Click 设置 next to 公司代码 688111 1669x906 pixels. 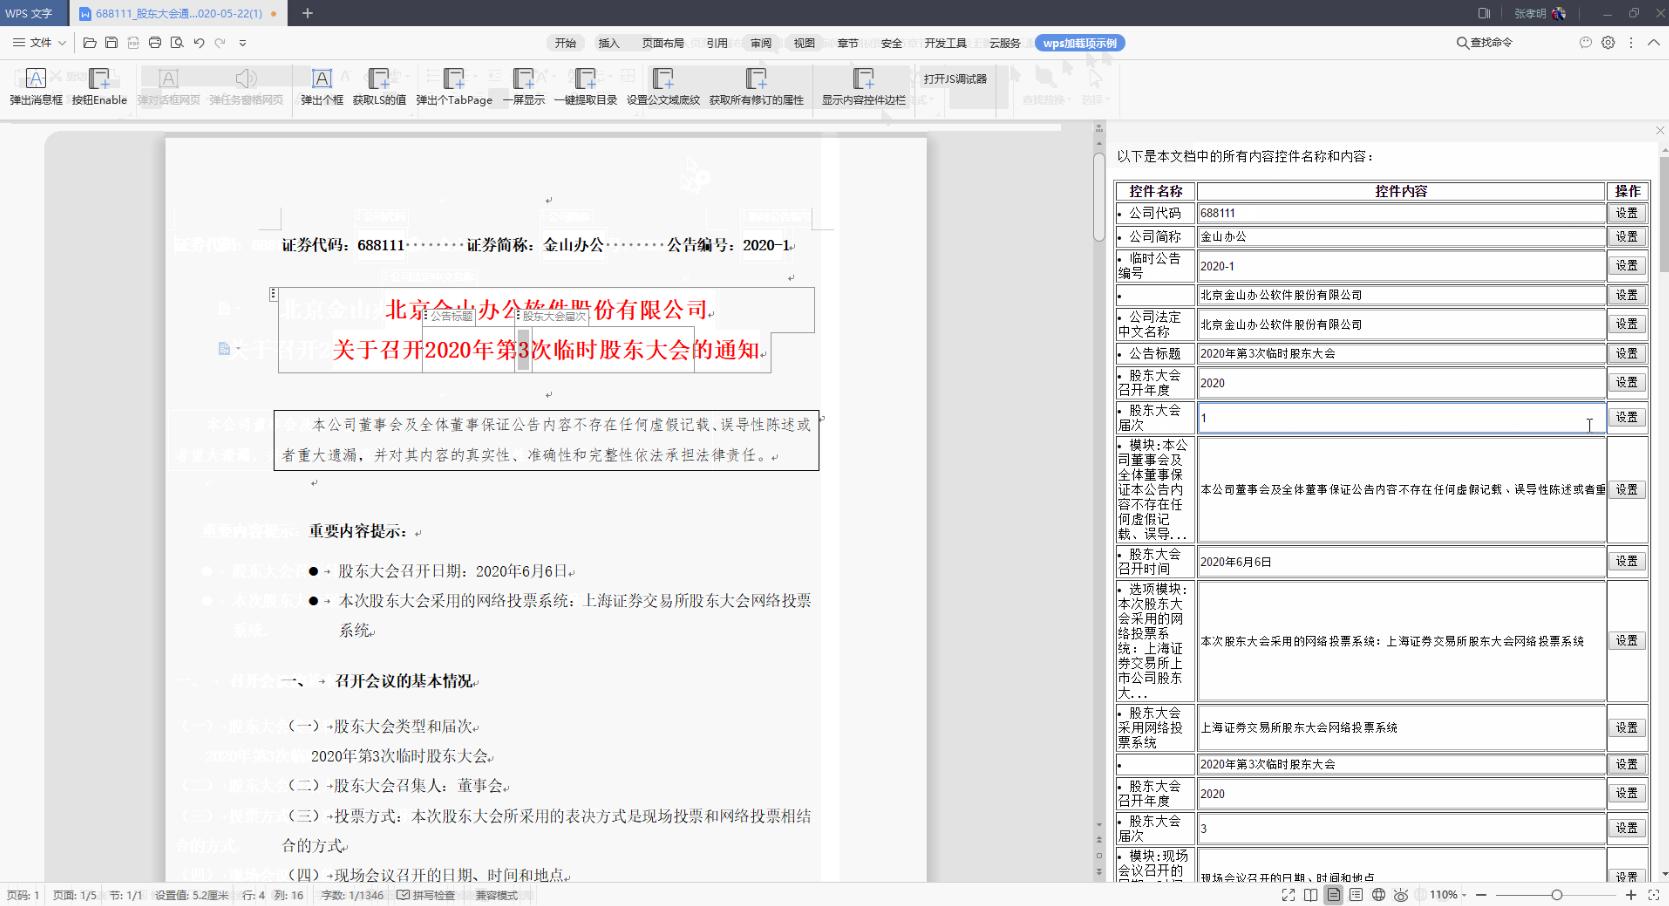(1626, 212)
